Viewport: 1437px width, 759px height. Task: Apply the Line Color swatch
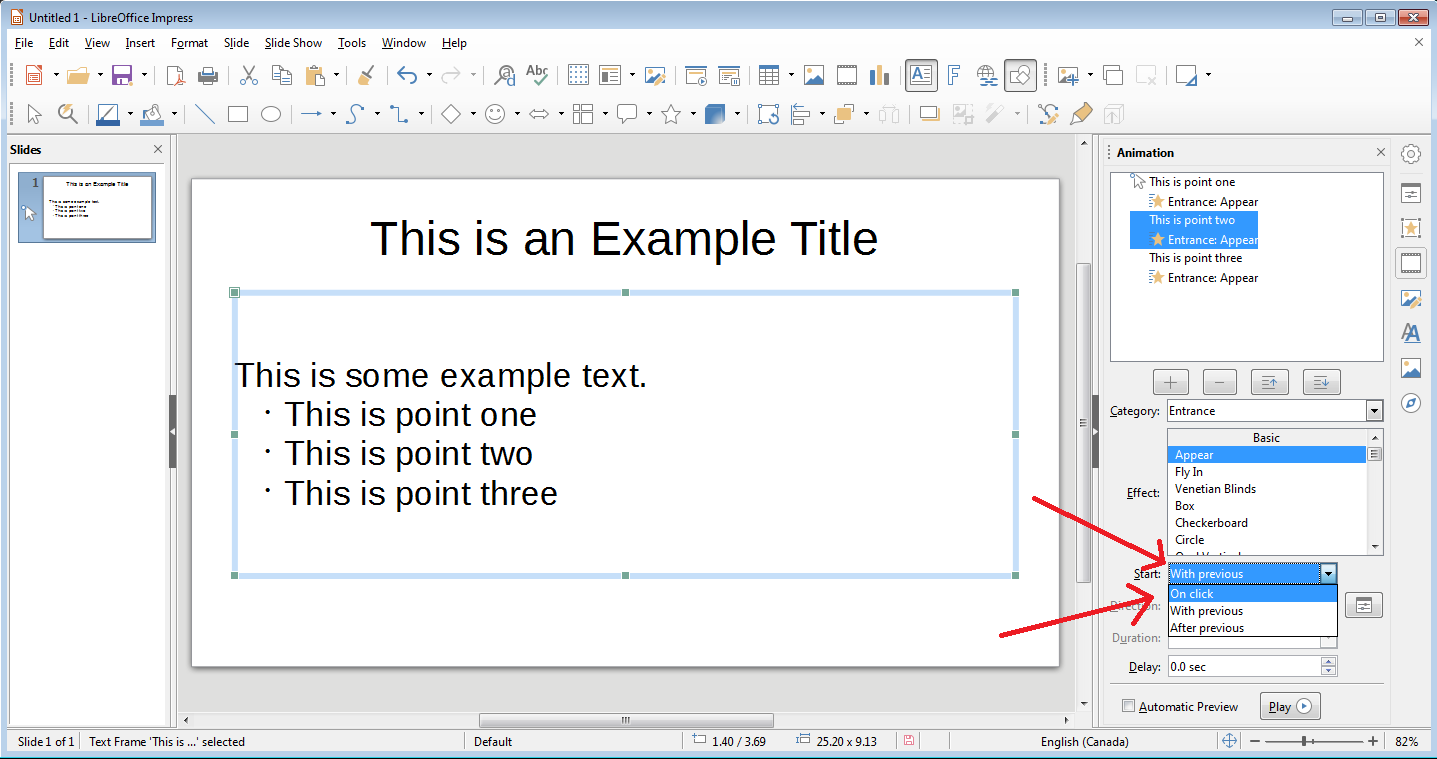(108, 114)
